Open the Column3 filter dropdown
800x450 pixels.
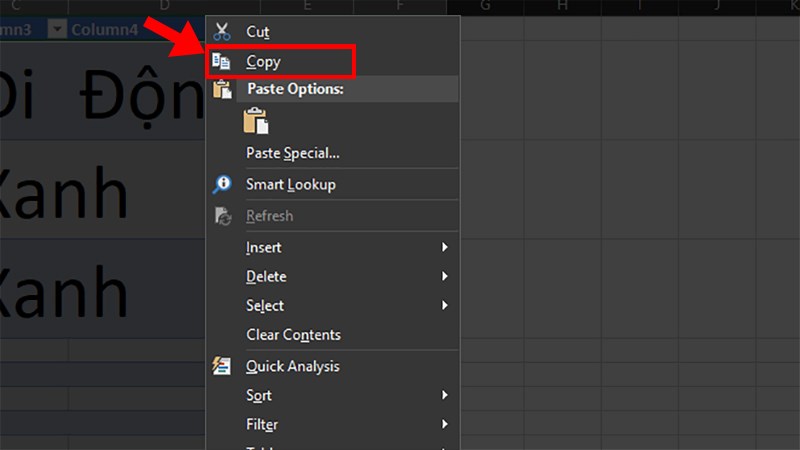57,29
